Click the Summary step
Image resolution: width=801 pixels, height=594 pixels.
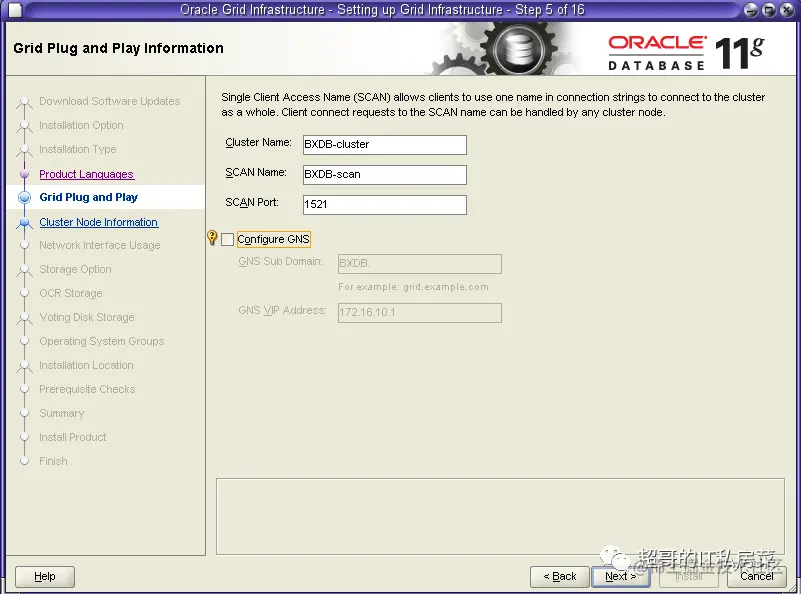point(61,413)
